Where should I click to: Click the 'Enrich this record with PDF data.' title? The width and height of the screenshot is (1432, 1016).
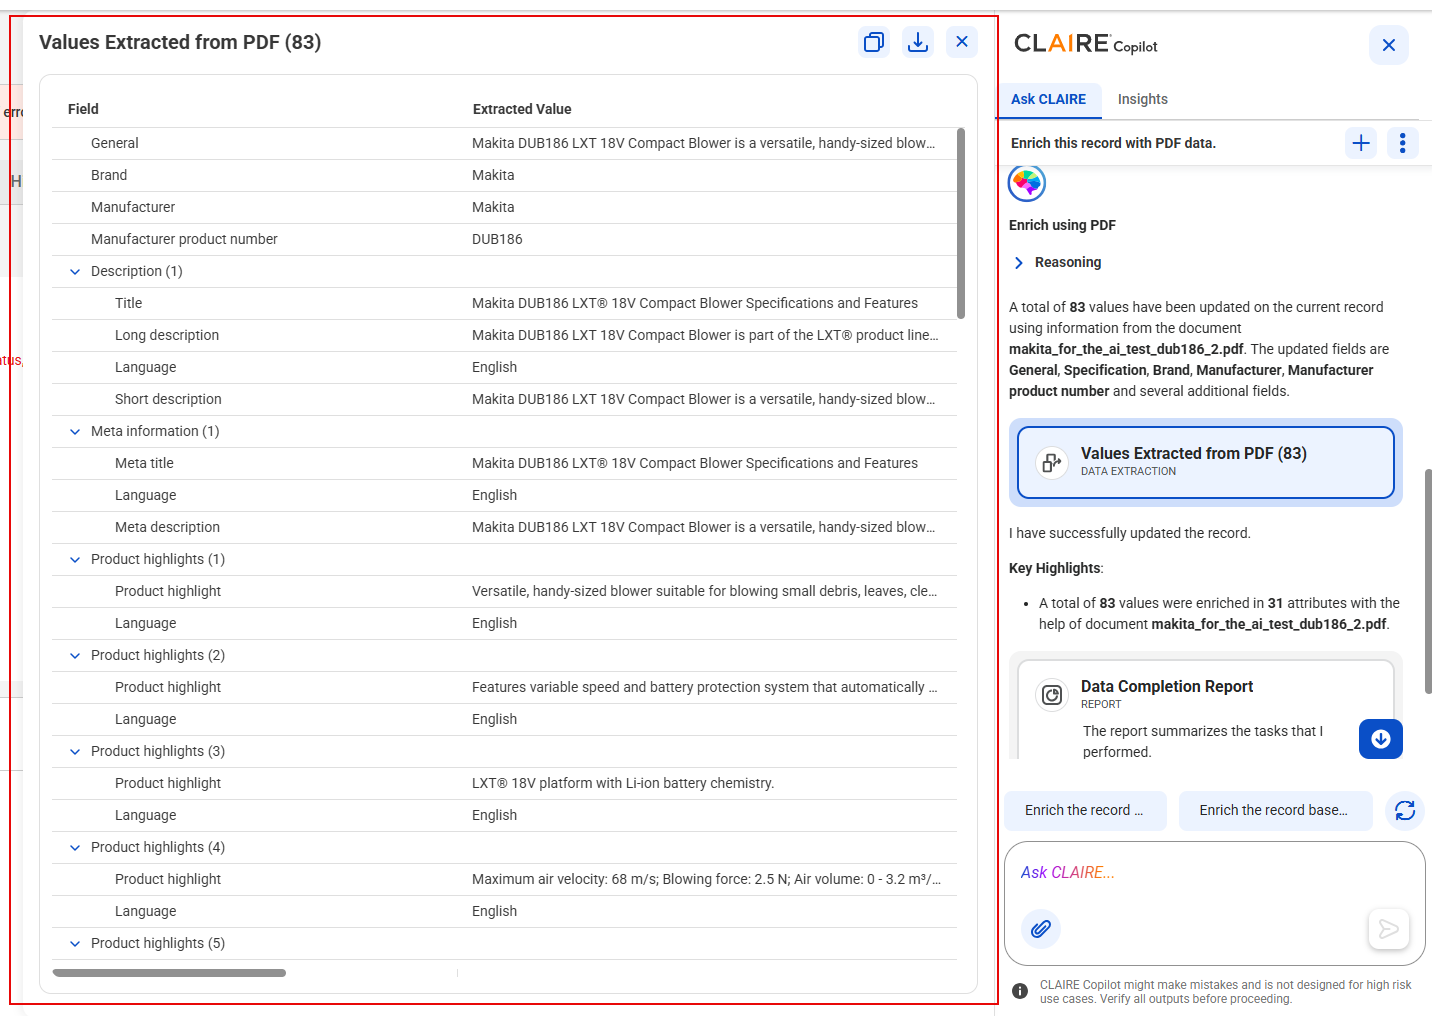[x=1113, y=143]
